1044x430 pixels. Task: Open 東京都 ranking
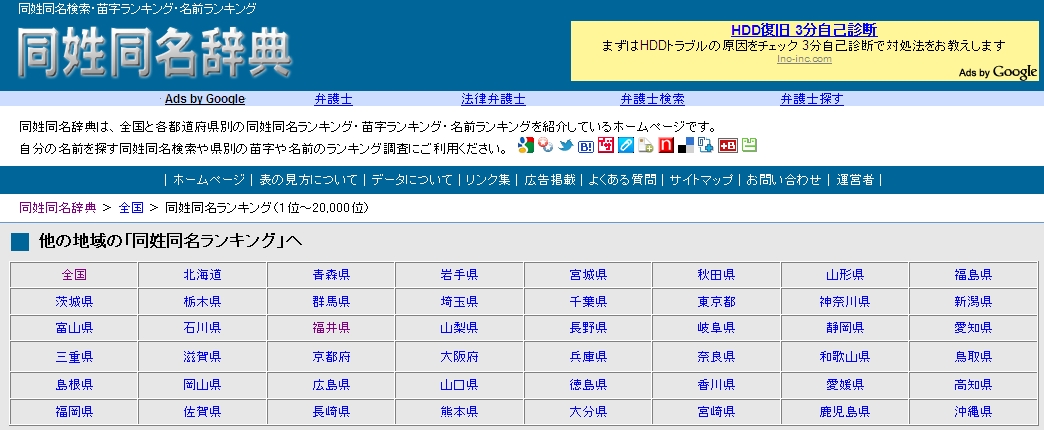pyautogui.click(x=716, y=302)
